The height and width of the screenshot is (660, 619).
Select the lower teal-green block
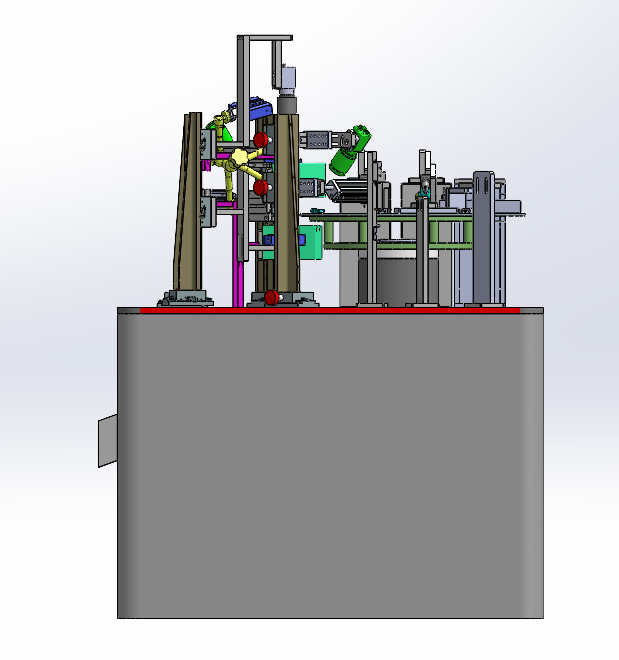coord(311,242)
